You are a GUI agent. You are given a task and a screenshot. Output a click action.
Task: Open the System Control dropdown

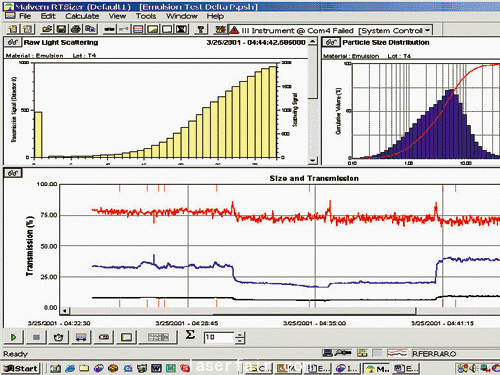pyautogui.click(x=427, y=31)
